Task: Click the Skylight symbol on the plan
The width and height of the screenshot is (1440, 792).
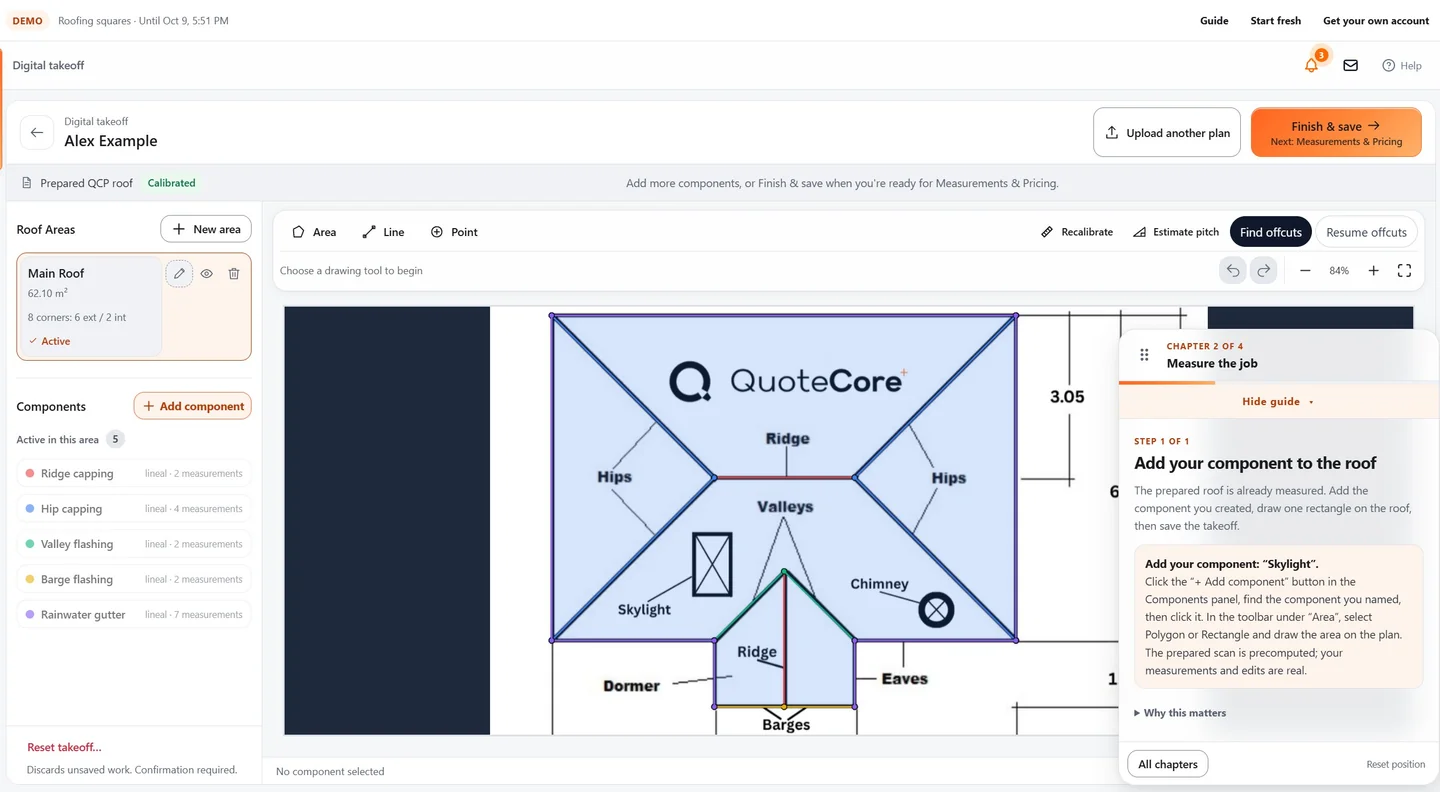Action: 712,565
